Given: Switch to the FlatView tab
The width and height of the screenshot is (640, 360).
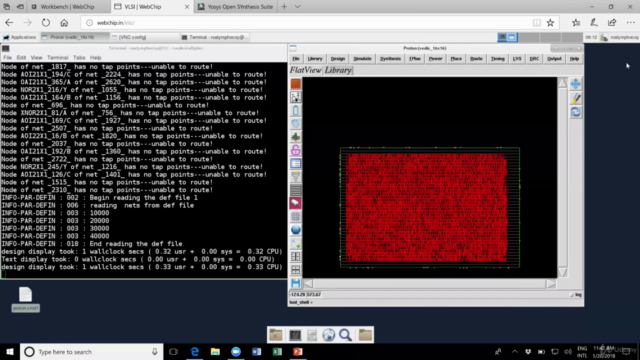Looking at the screenshot, I should (x=306, y=70).
